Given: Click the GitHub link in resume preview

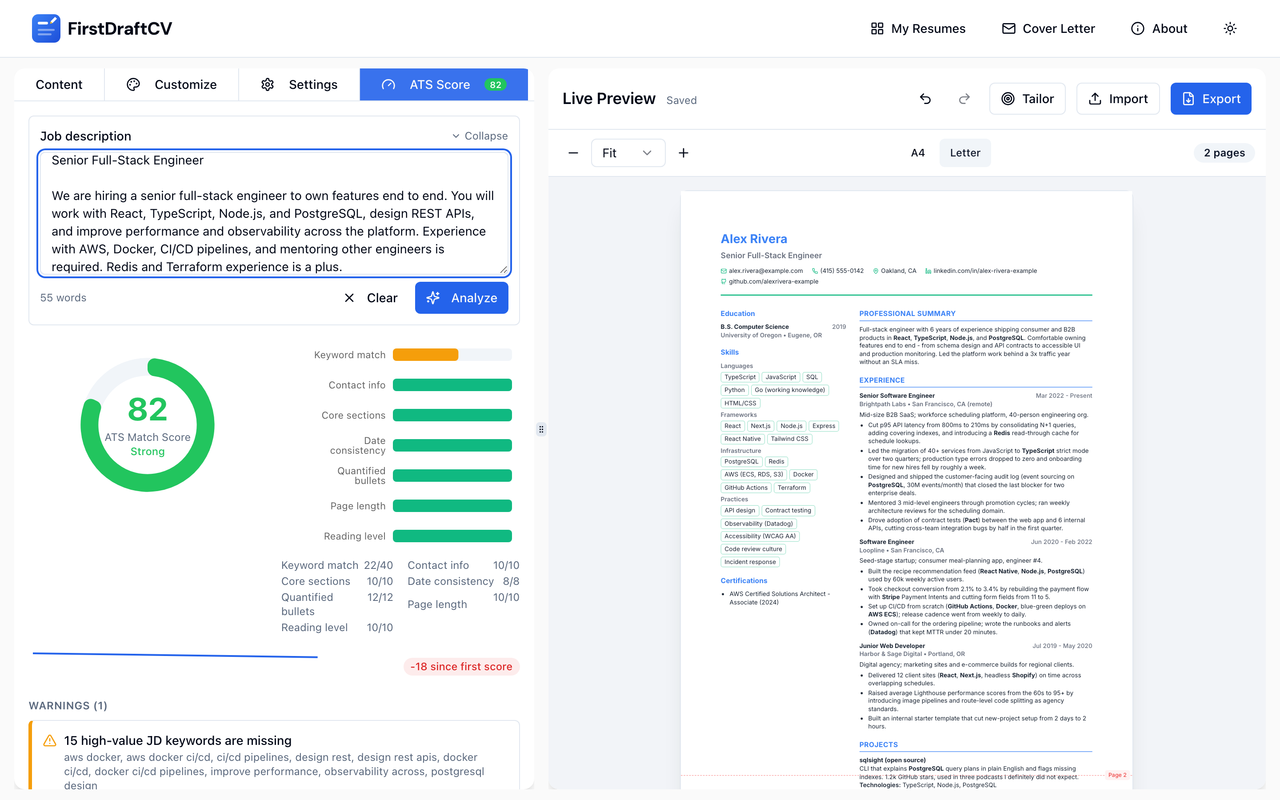Looking at the screenshot, I should pyautogui.click(x=768, y=282).
